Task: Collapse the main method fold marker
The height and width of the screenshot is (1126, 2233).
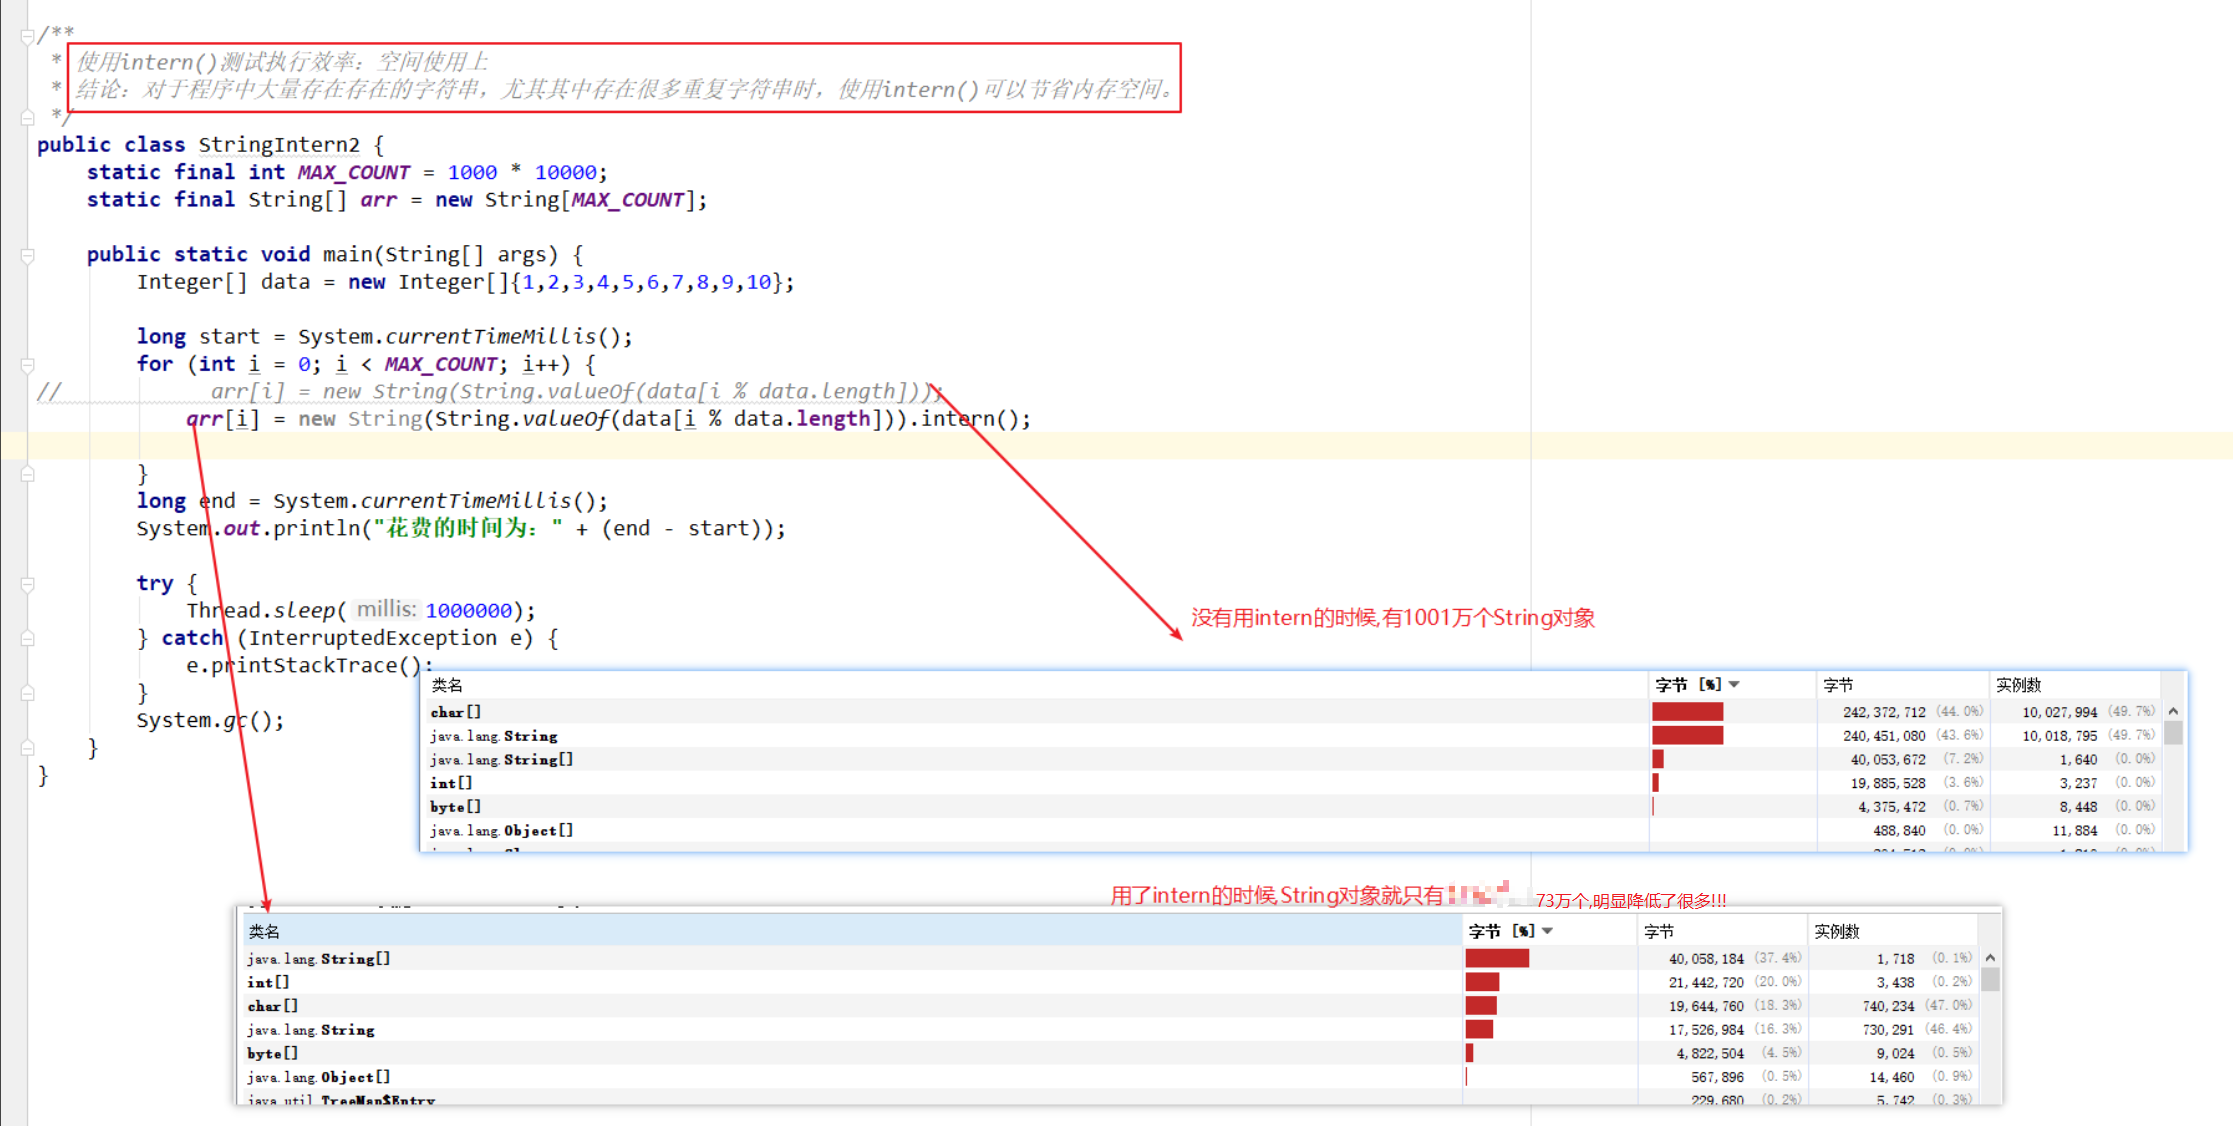Action: (27, 256)
